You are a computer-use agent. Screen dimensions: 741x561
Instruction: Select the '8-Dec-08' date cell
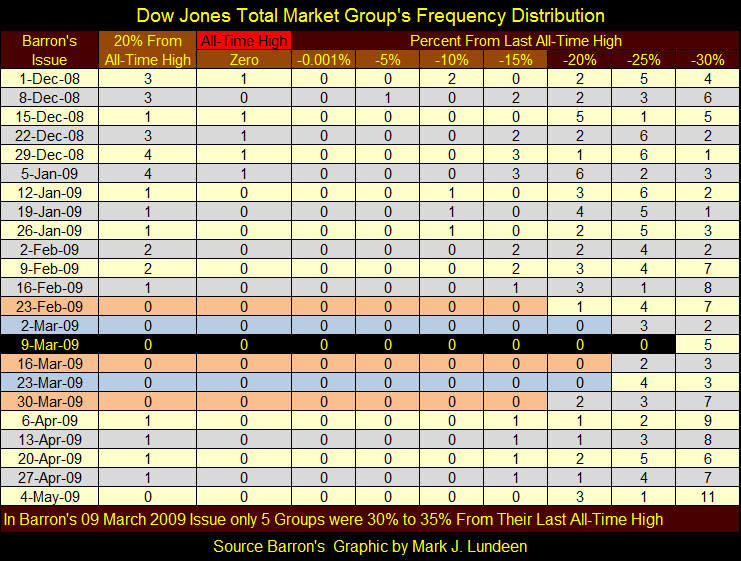50,98
